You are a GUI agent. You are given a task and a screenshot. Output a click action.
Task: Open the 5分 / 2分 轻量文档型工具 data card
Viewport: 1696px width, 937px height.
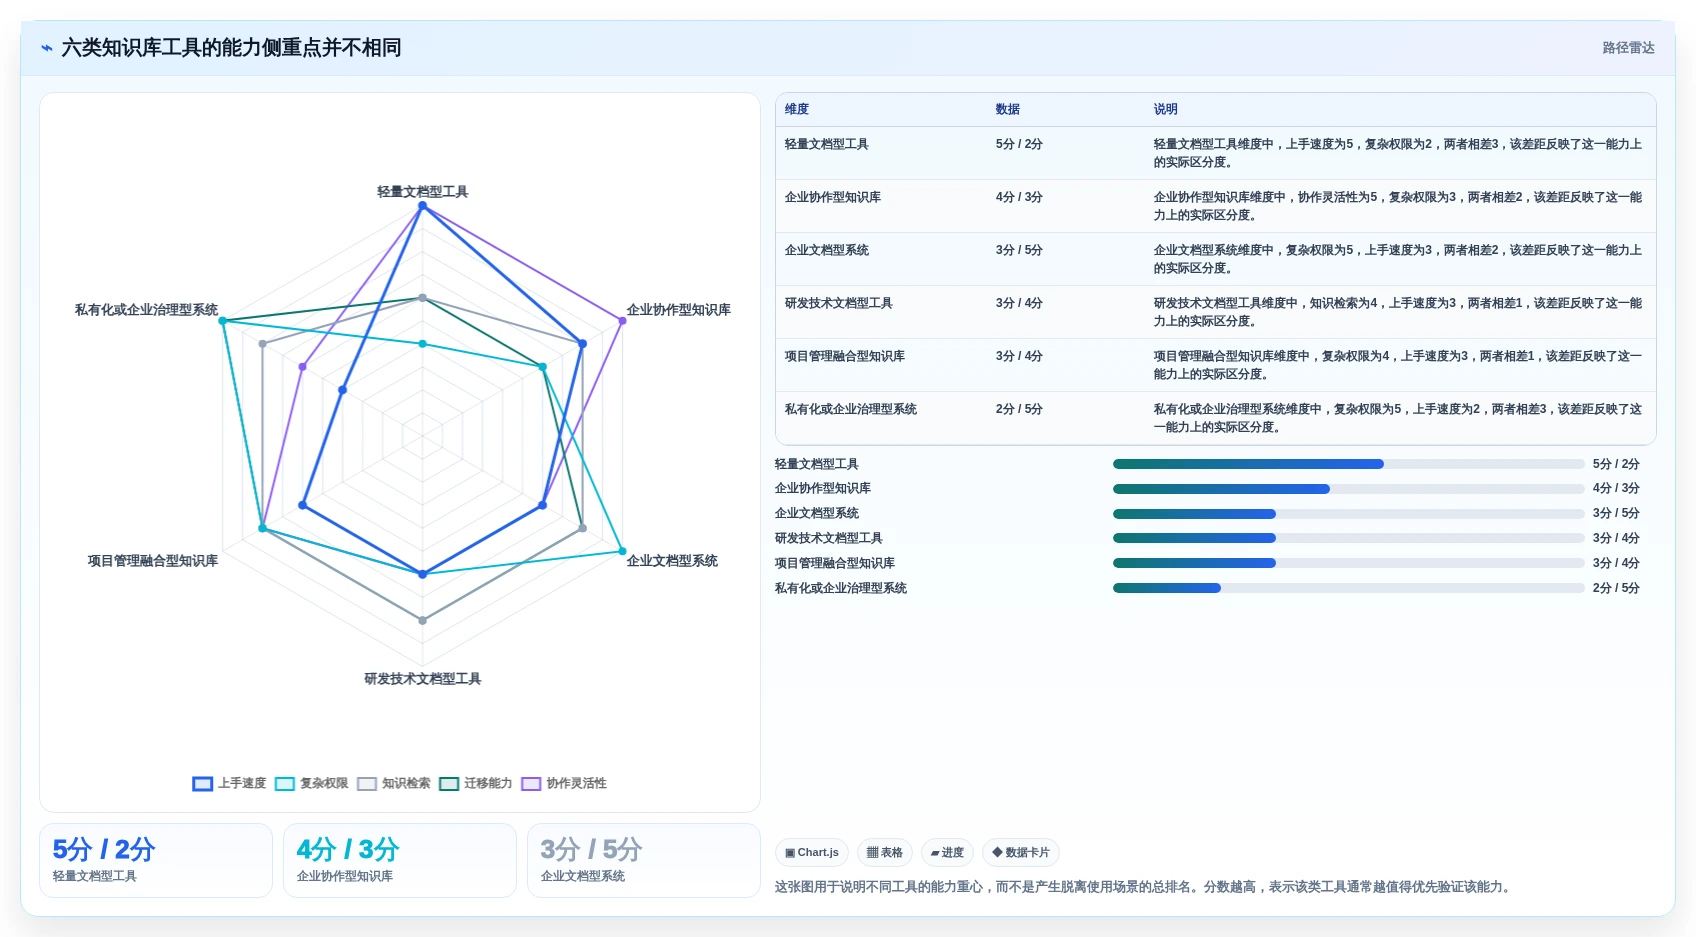(x=156, y=860)
